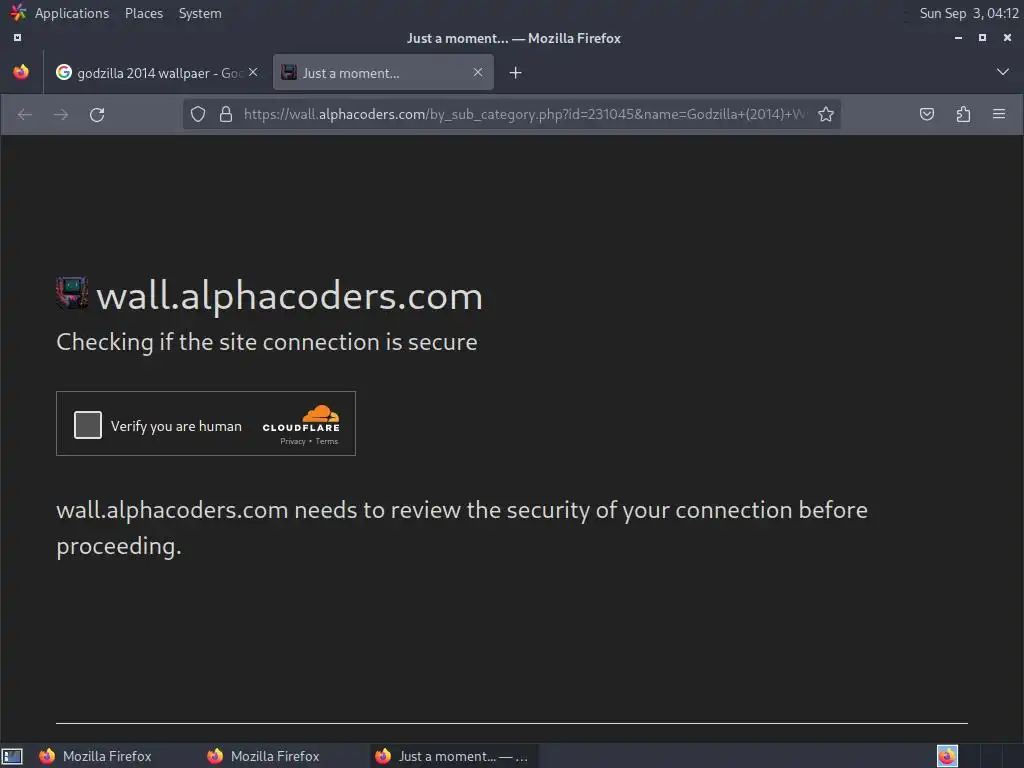
Task: Go forward to the next page
Action: 61,115
